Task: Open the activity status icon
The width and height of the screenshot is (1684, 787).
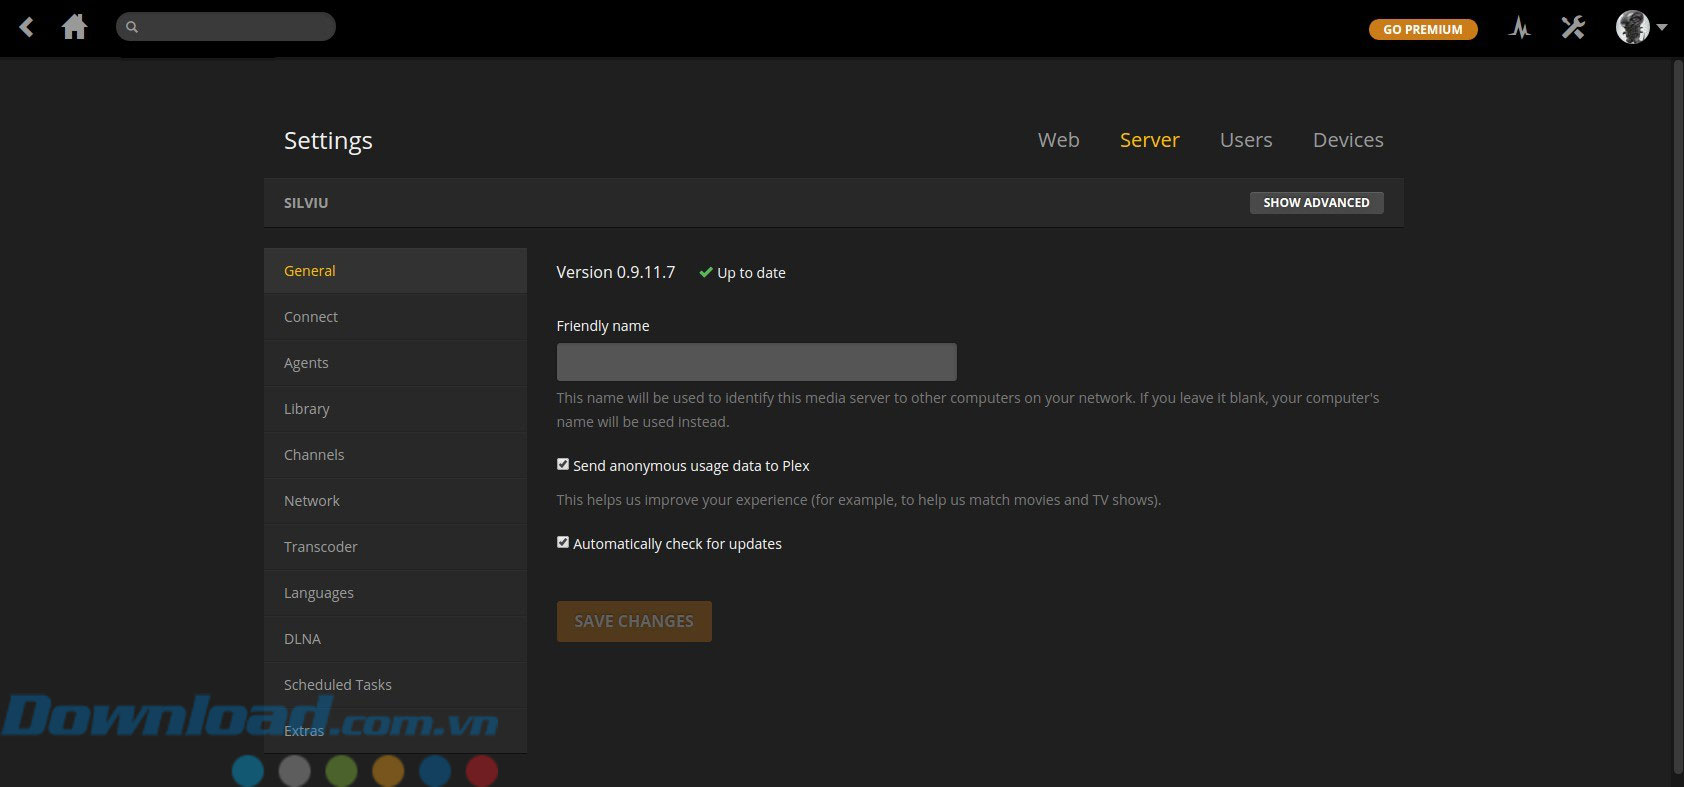Action: [1519, 28]
